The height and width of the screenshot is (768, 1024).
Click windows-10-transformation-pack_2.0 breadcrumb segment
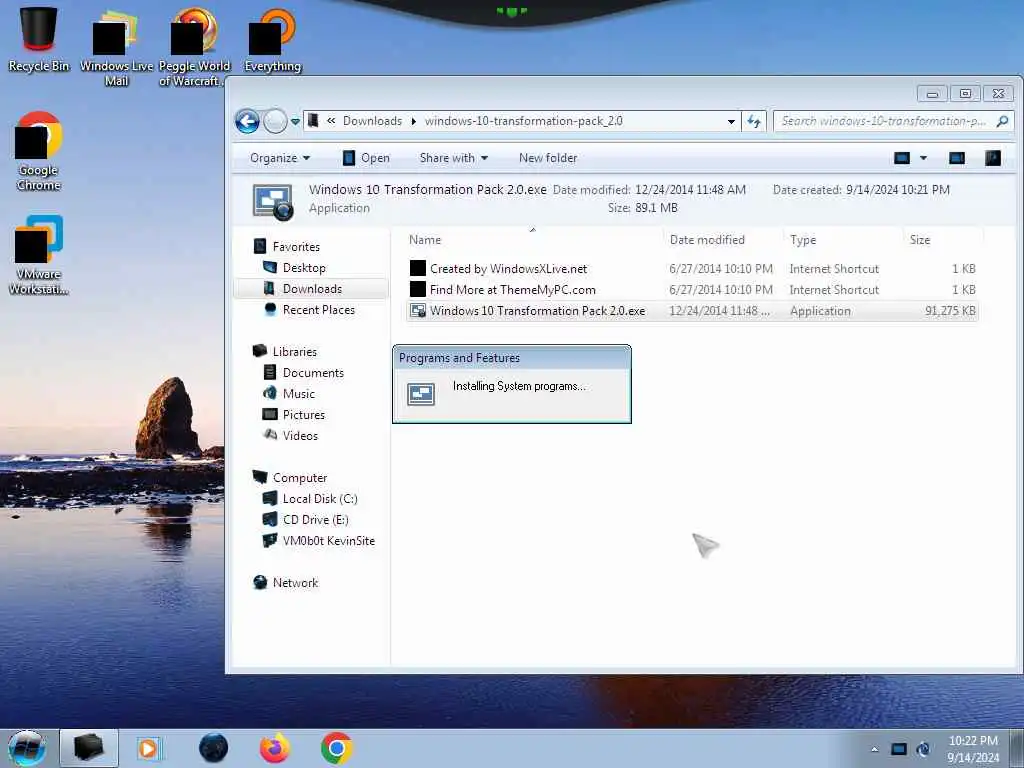(524, 121)
